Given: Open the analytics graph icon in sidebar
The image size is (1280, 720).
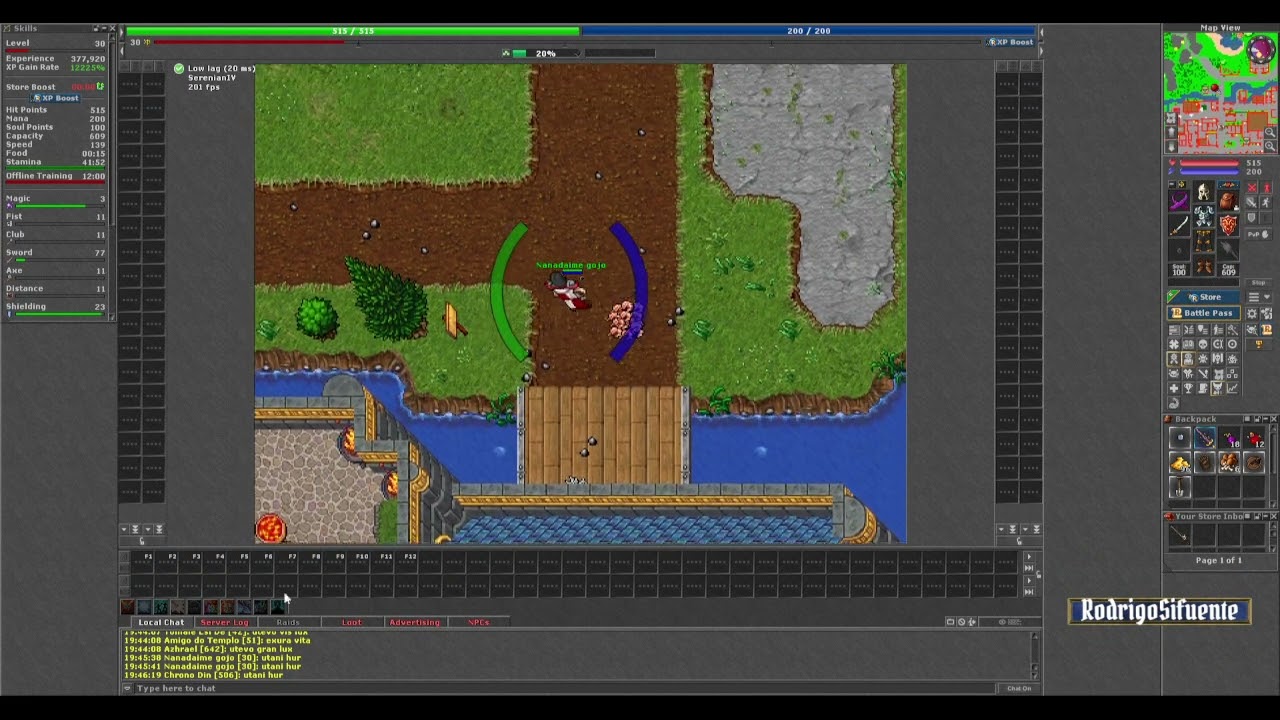Looking at the screenshot, I should point(1232,388).
